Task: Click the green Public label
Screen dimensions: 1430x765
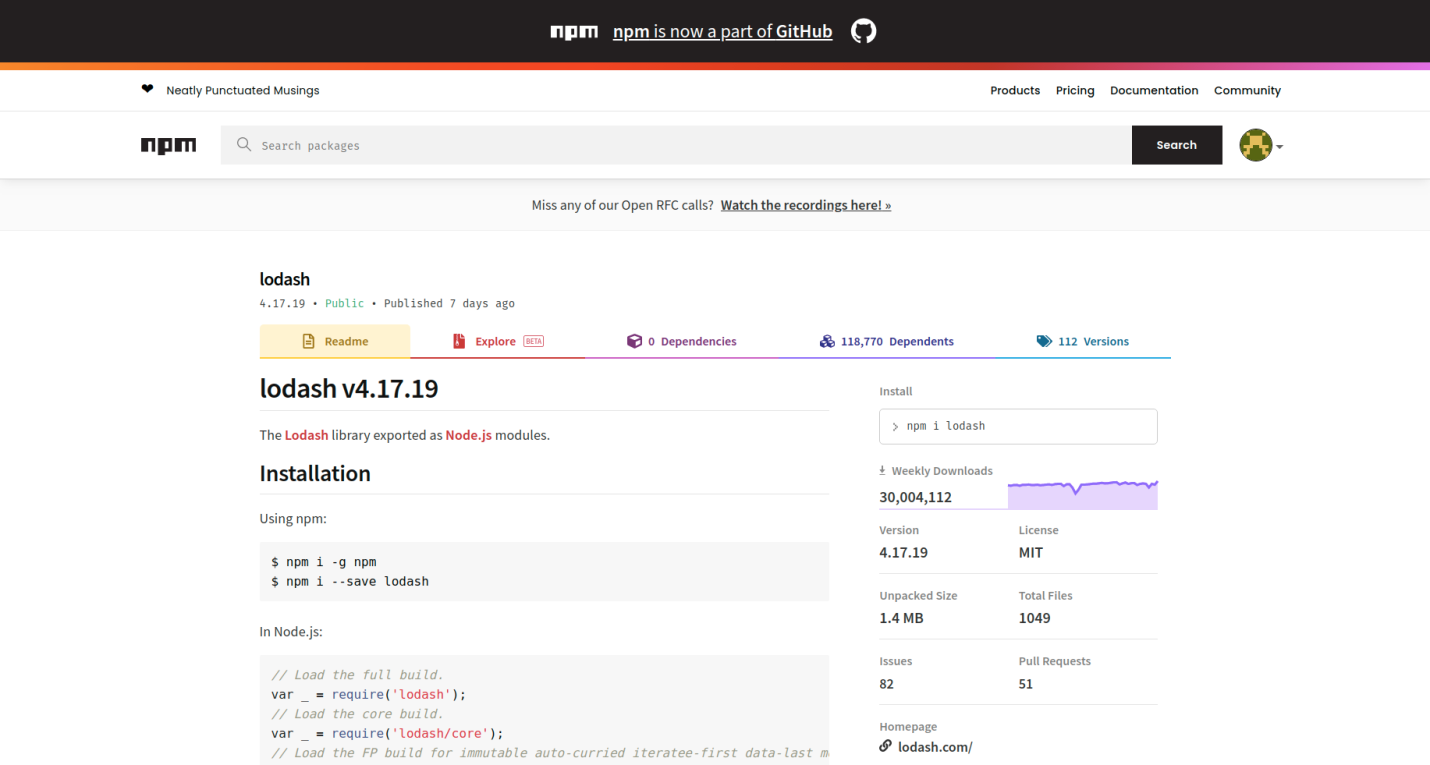Action: pos(345,303)
